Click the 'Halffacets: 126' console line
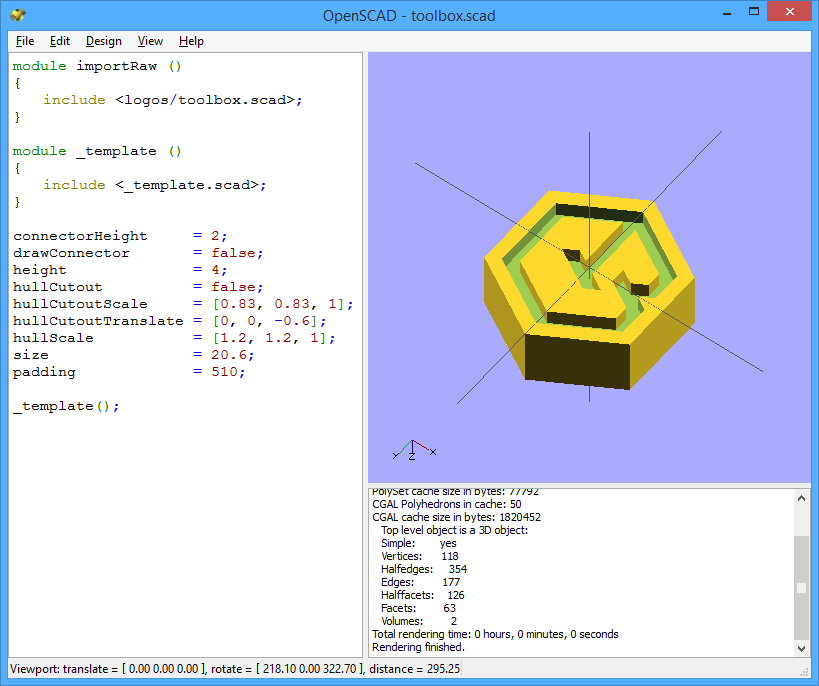 (423, 595)
